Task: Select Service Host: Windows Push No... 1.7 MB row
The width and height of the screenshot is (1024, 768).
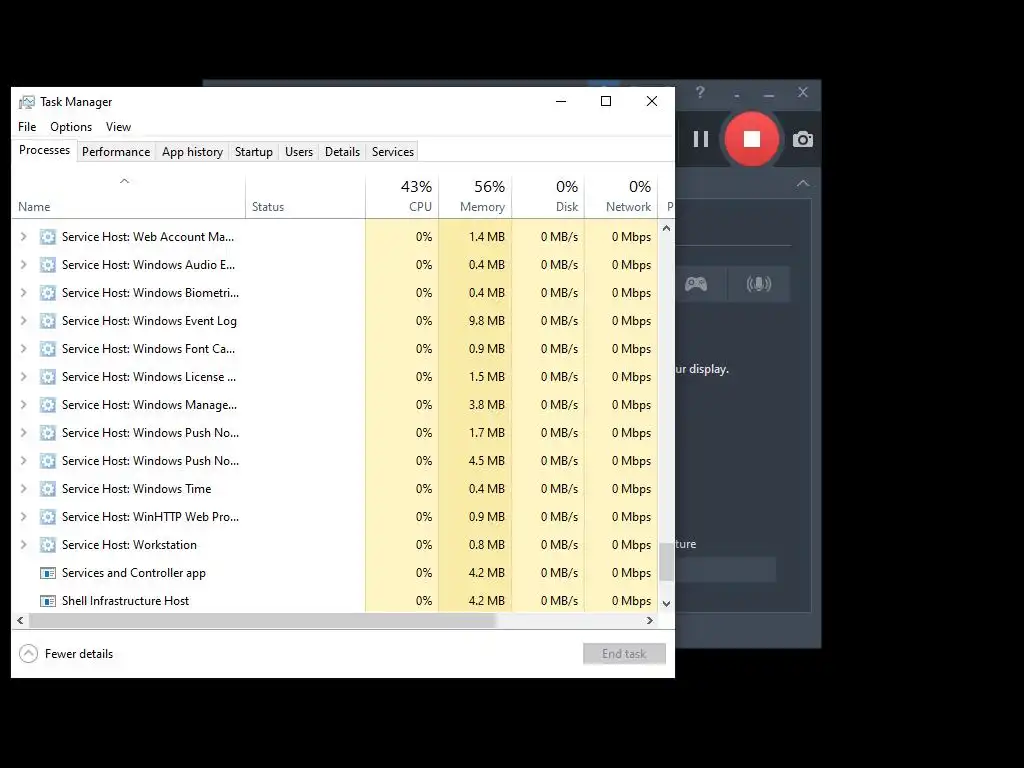Action: (335, 433)
